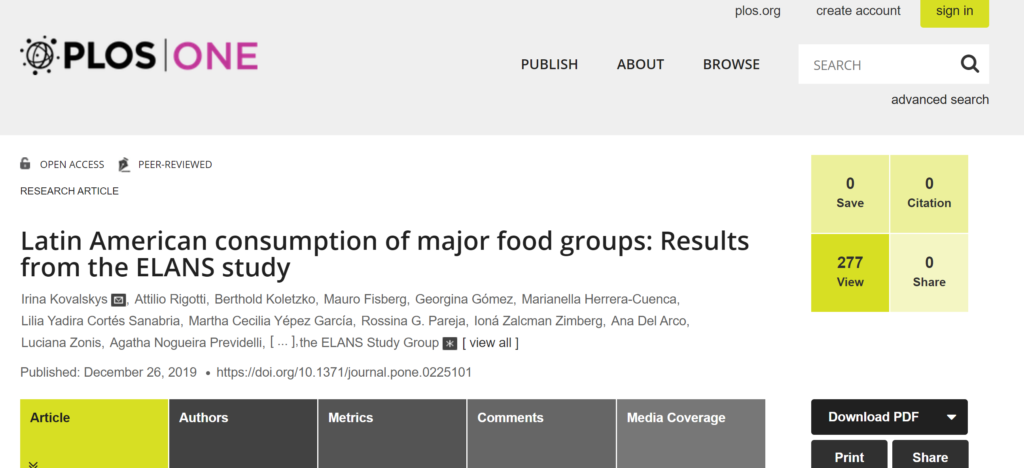Open the BROWSE menu
Viewport: 1024px width, 468px height.
click(x=731, y=64)
